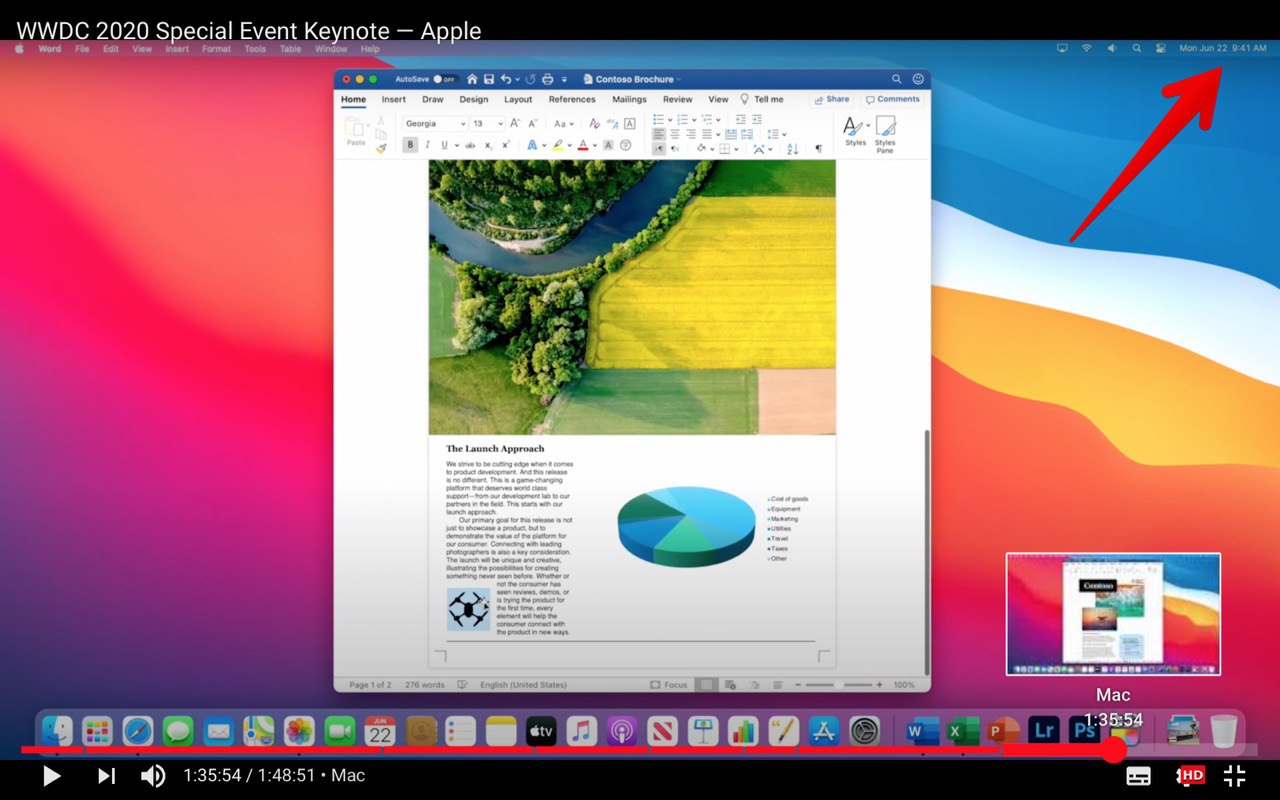Apply Subscript formatting
Screen dimensions: 1280x800
coord(488,145)
